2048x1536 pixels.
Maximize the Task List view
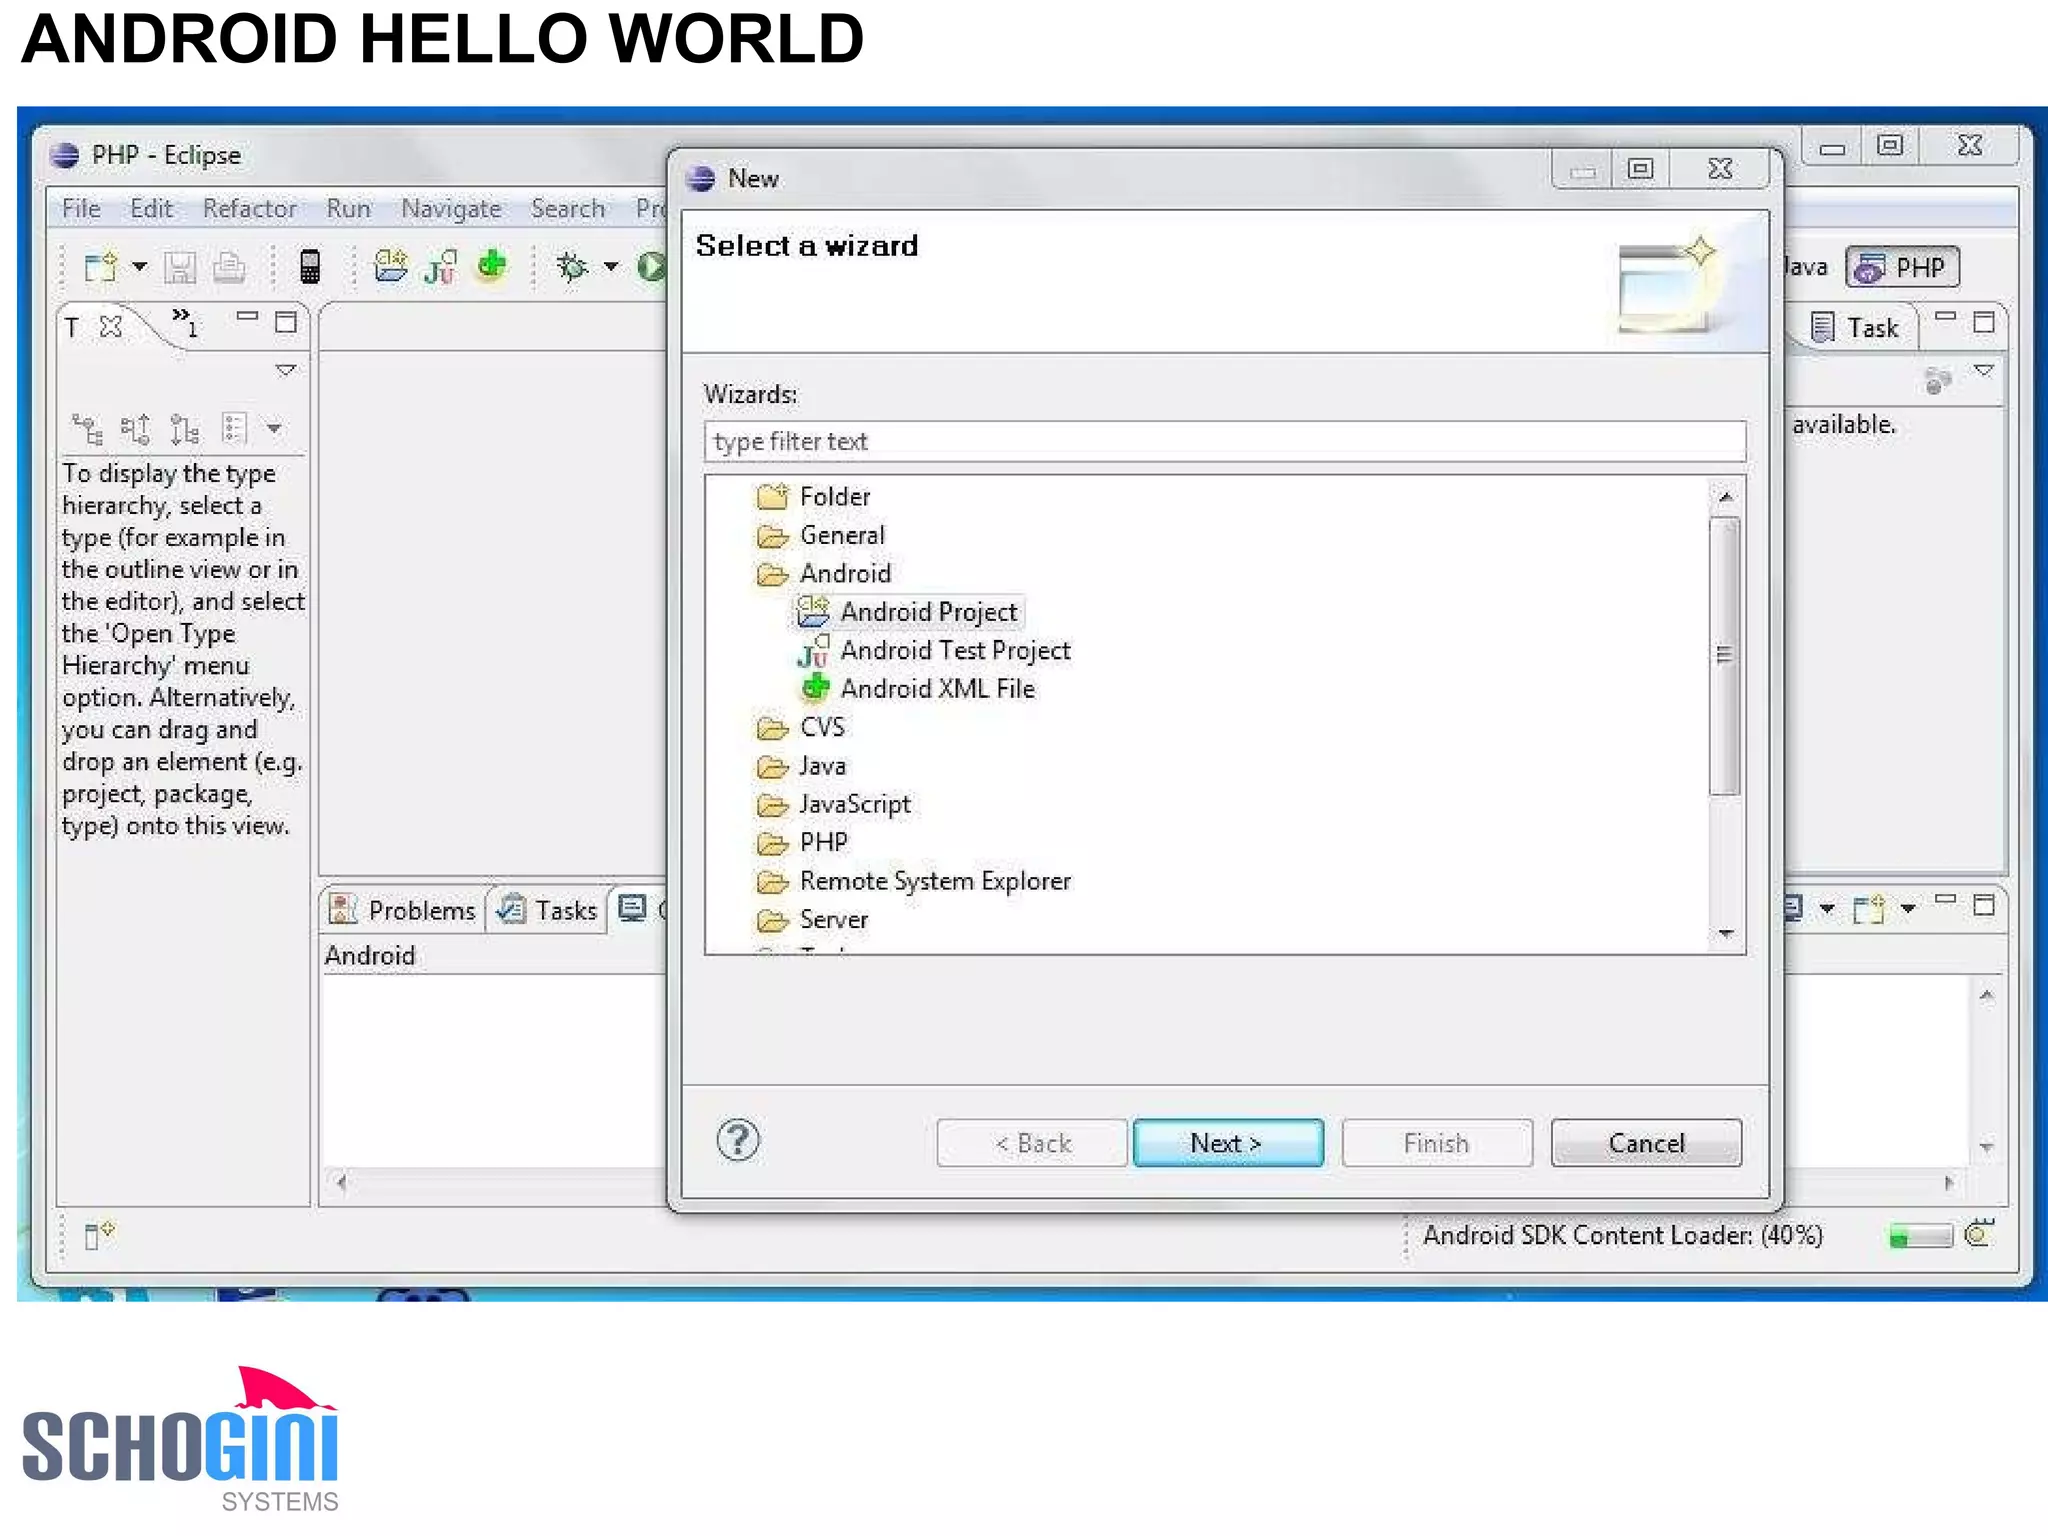(1984, 322)
